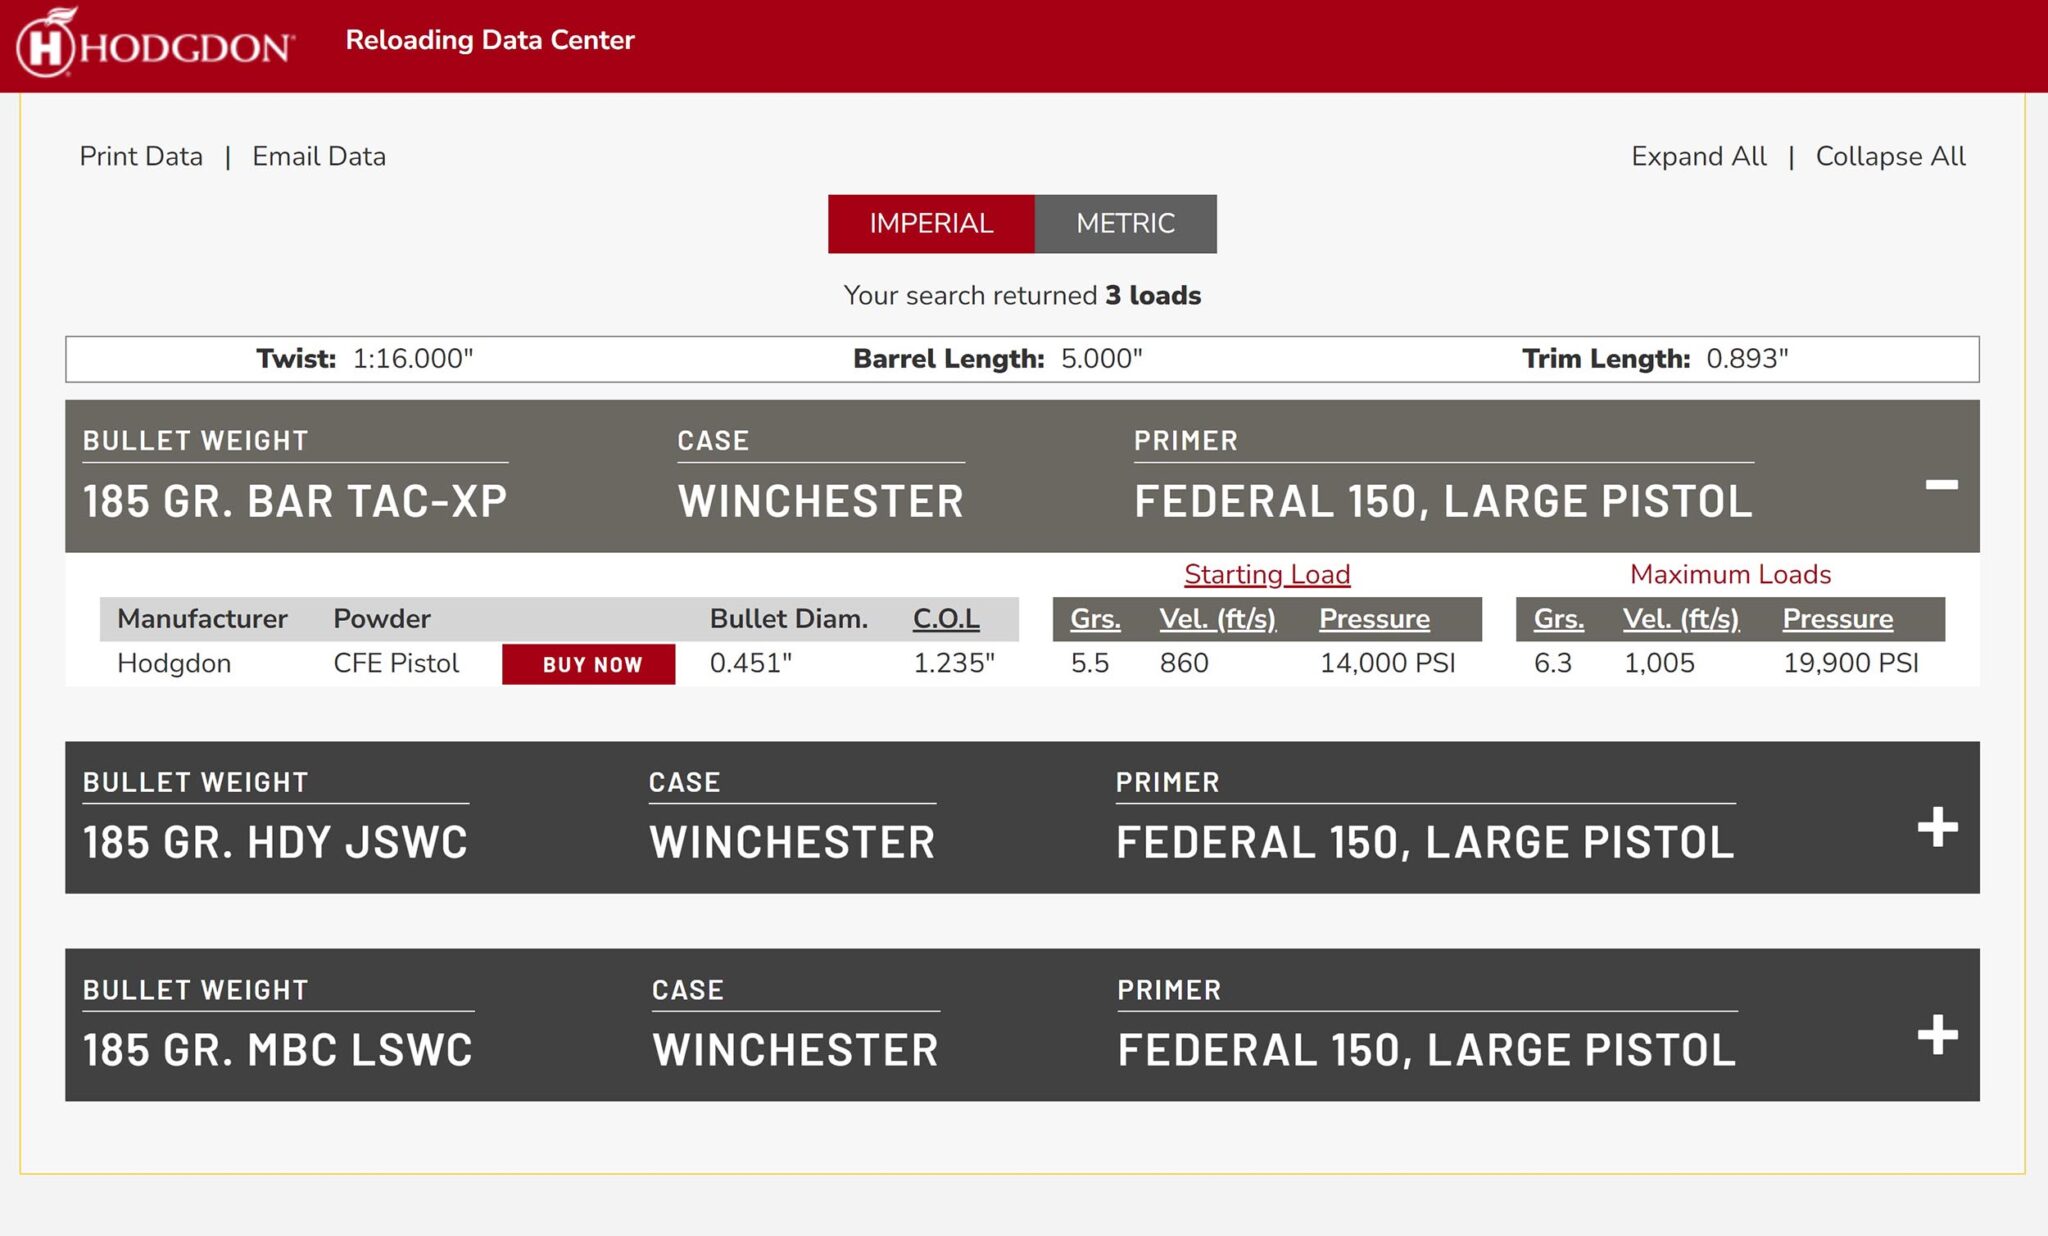Click maximum loads Vel. (ft/s) header
This screenshot has height=1236, width=2048.
pos(1681,619)
